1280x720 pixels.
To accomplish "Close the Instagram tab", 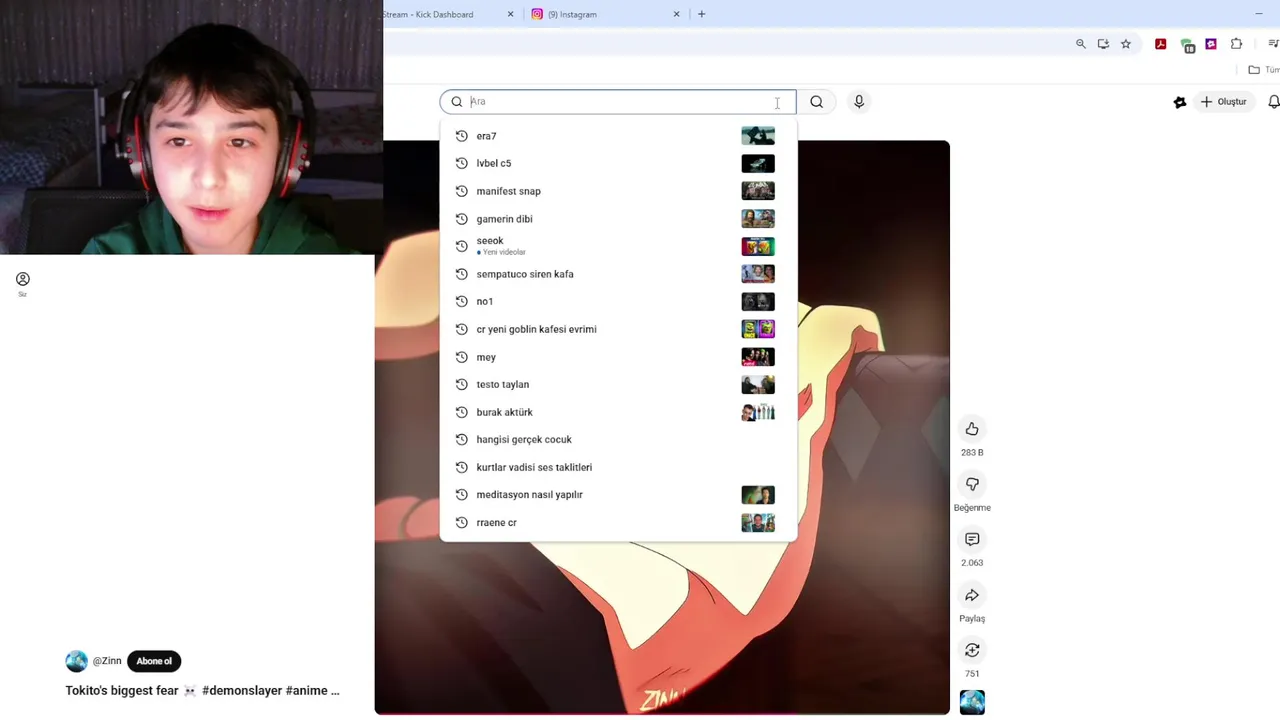I will coord(677,14).
